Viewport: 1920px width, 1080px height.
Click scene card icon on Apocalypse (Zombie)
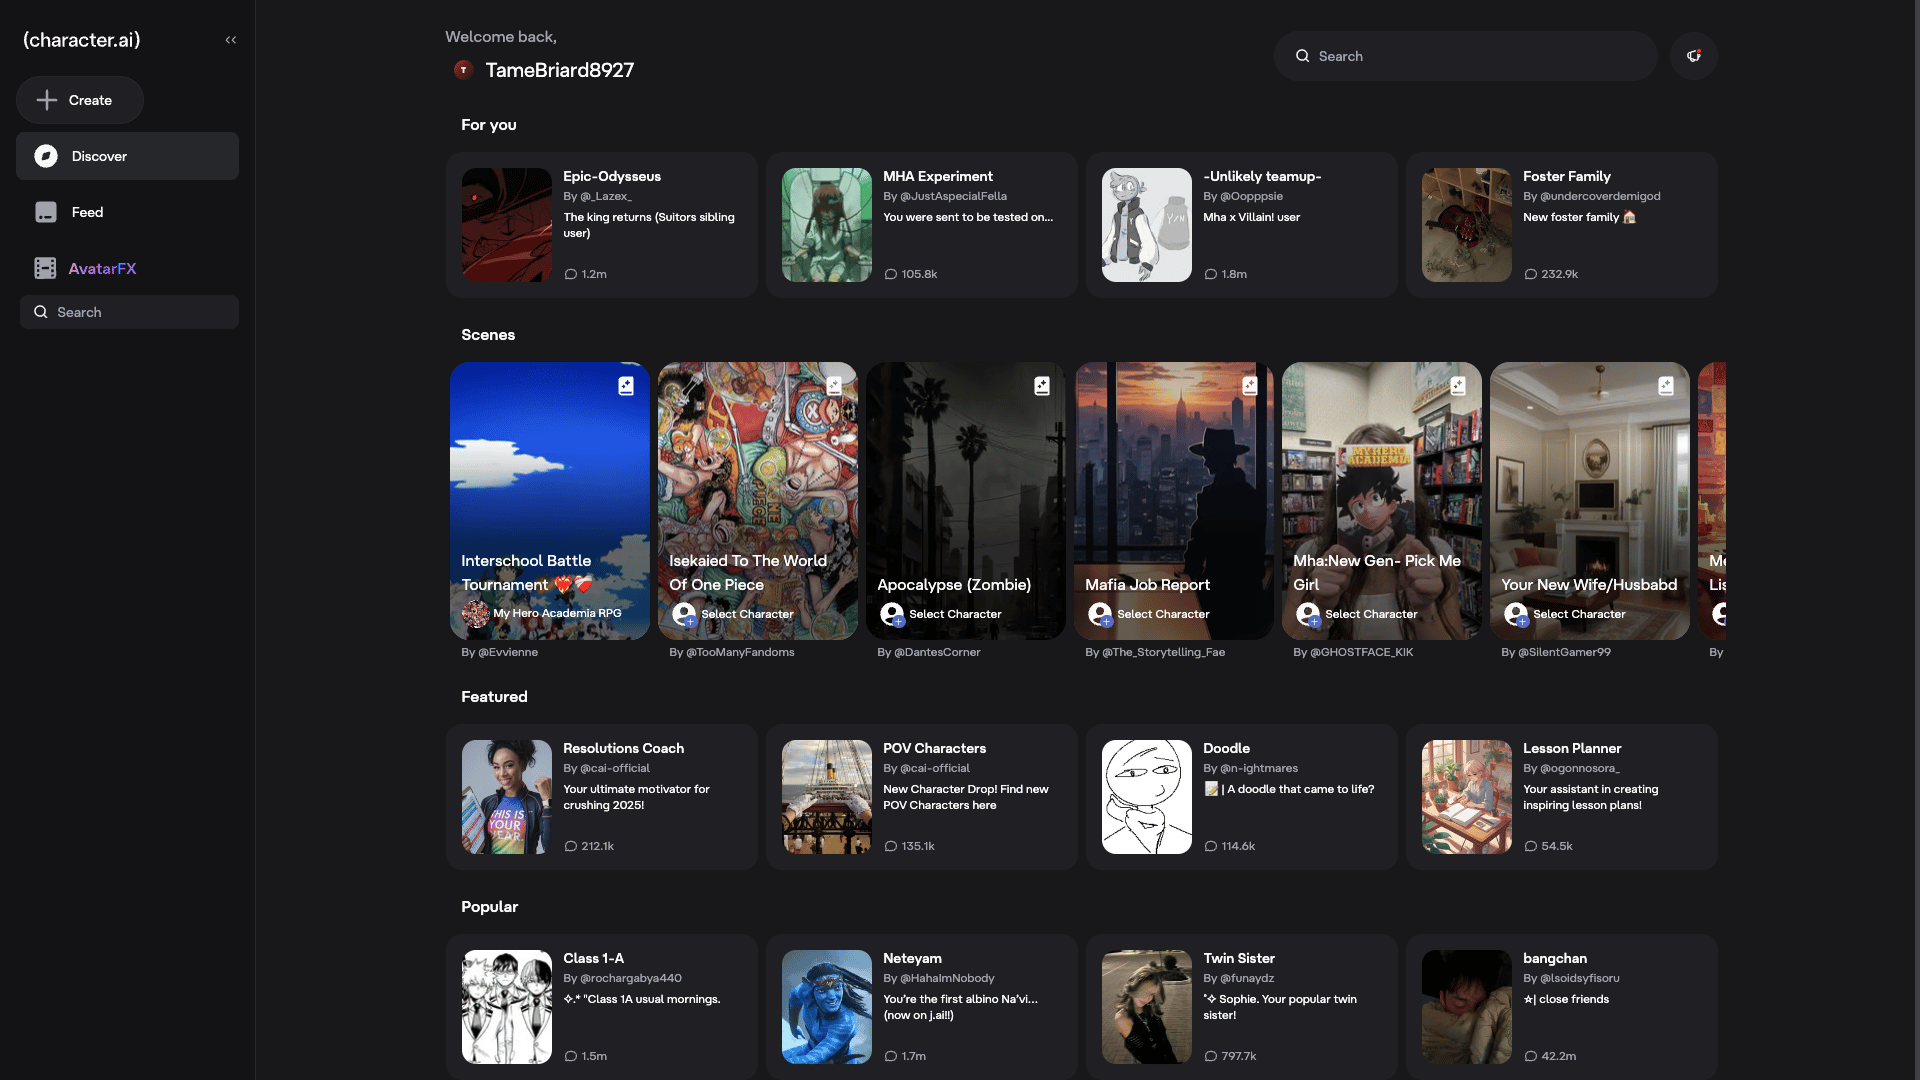[x=1042, y=386]
